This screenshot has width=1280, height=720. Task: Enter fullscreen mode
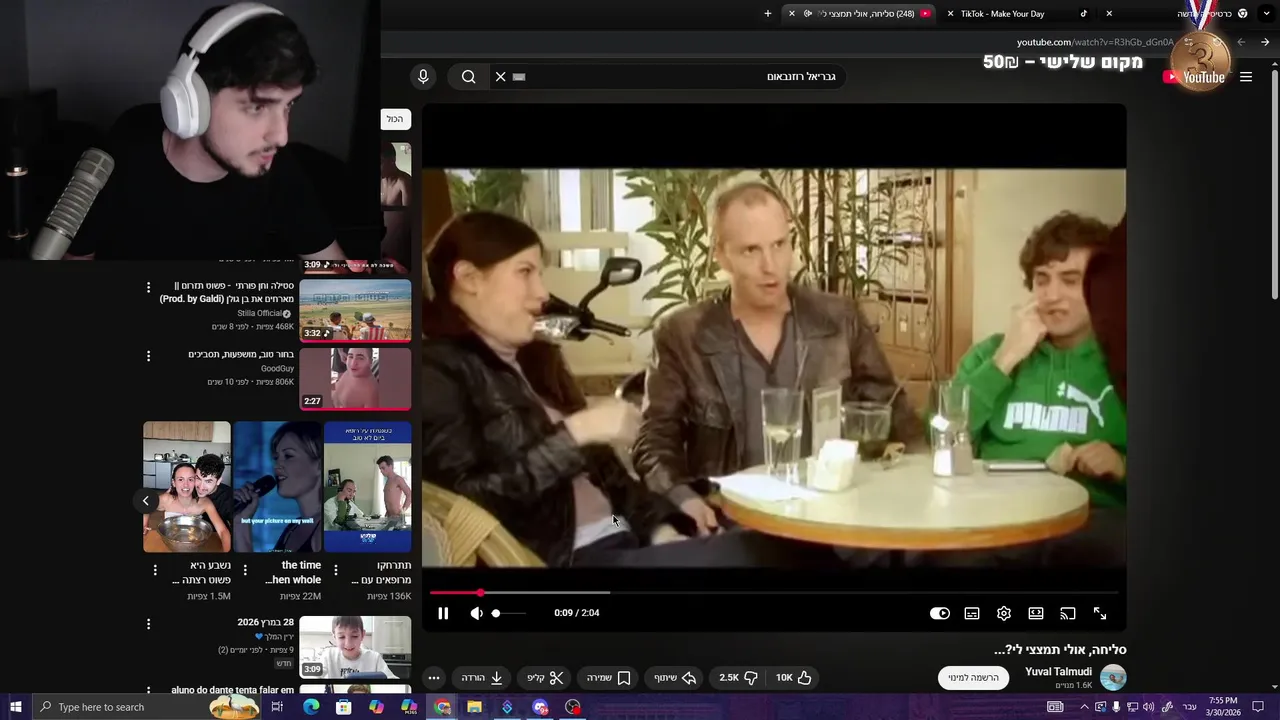tap(1100, 613)
